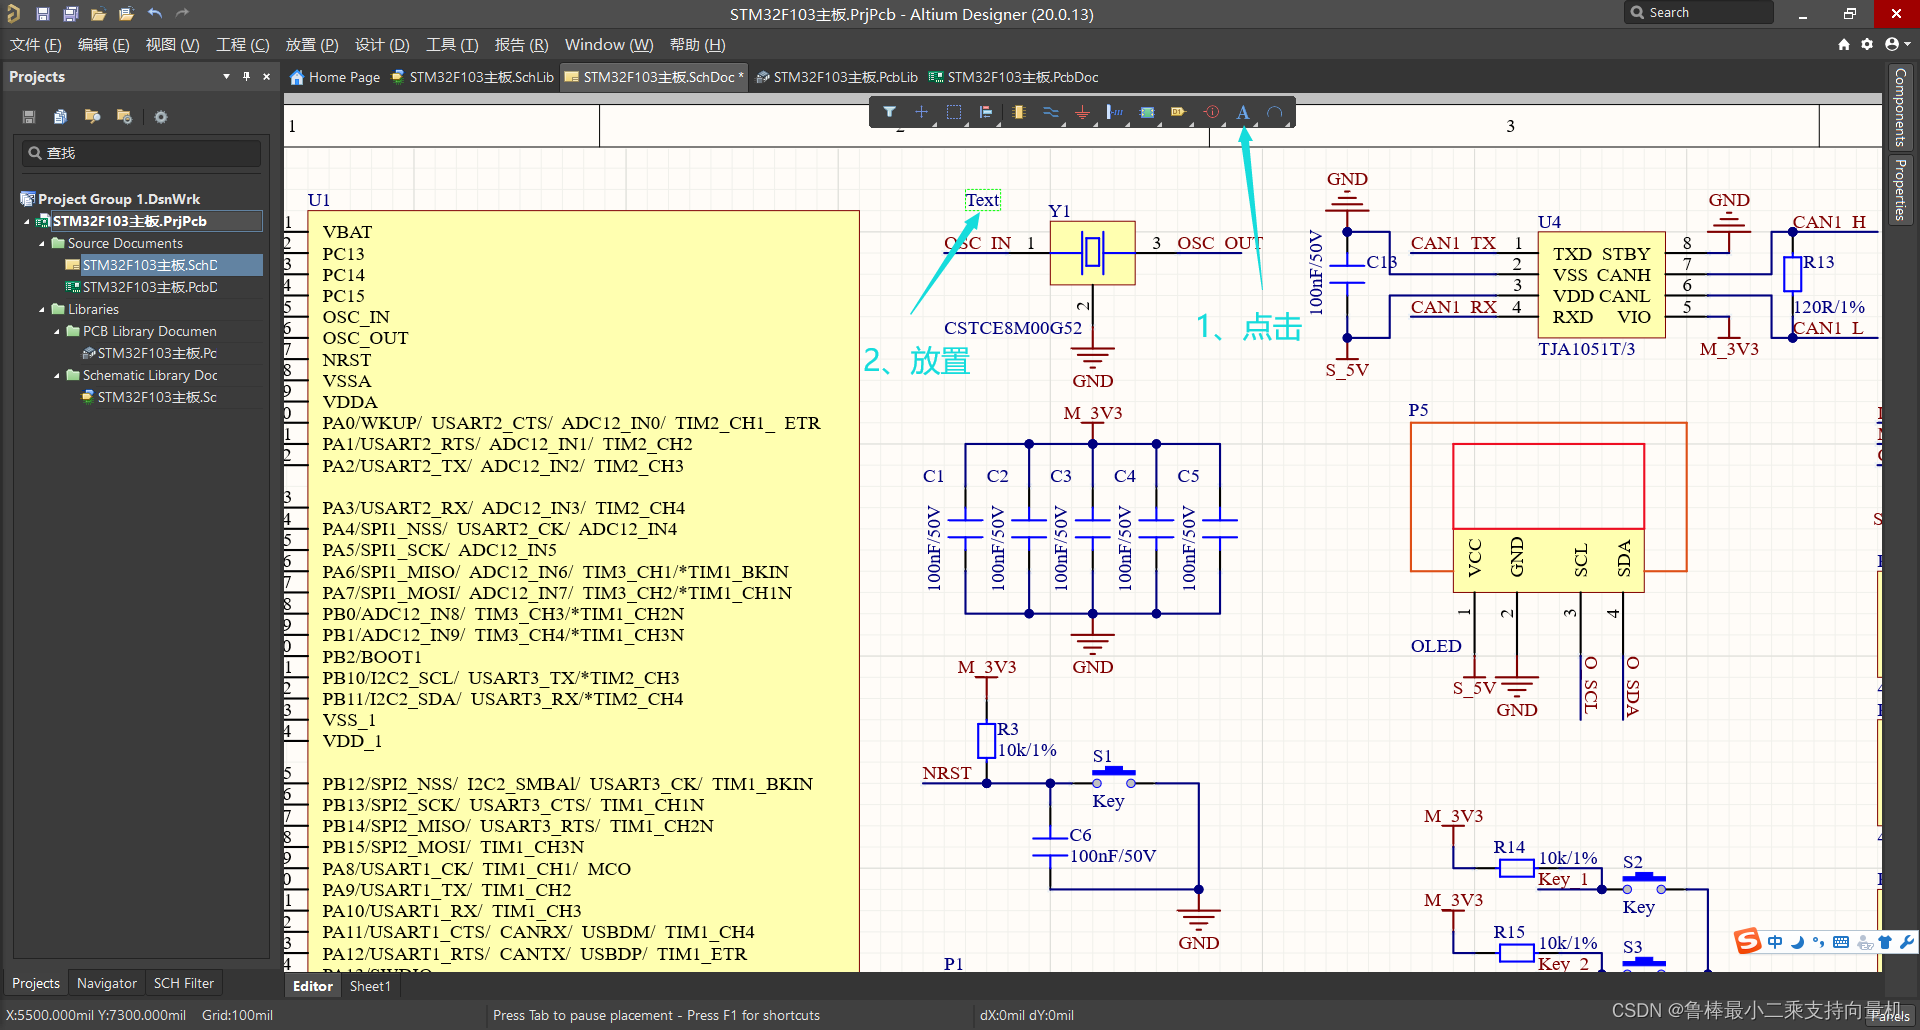
Task: Open STM32F103主板.PcbDoc in project tree
Action: click(x=149, y=287)
